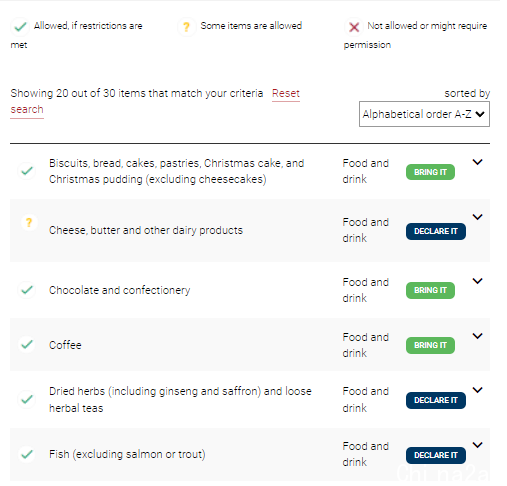Image resolution: width=507 pixels, height=486 pixels.
Task: Expand the Biscuits, bread, cakes row chevron
Action: tap(478, 162)
